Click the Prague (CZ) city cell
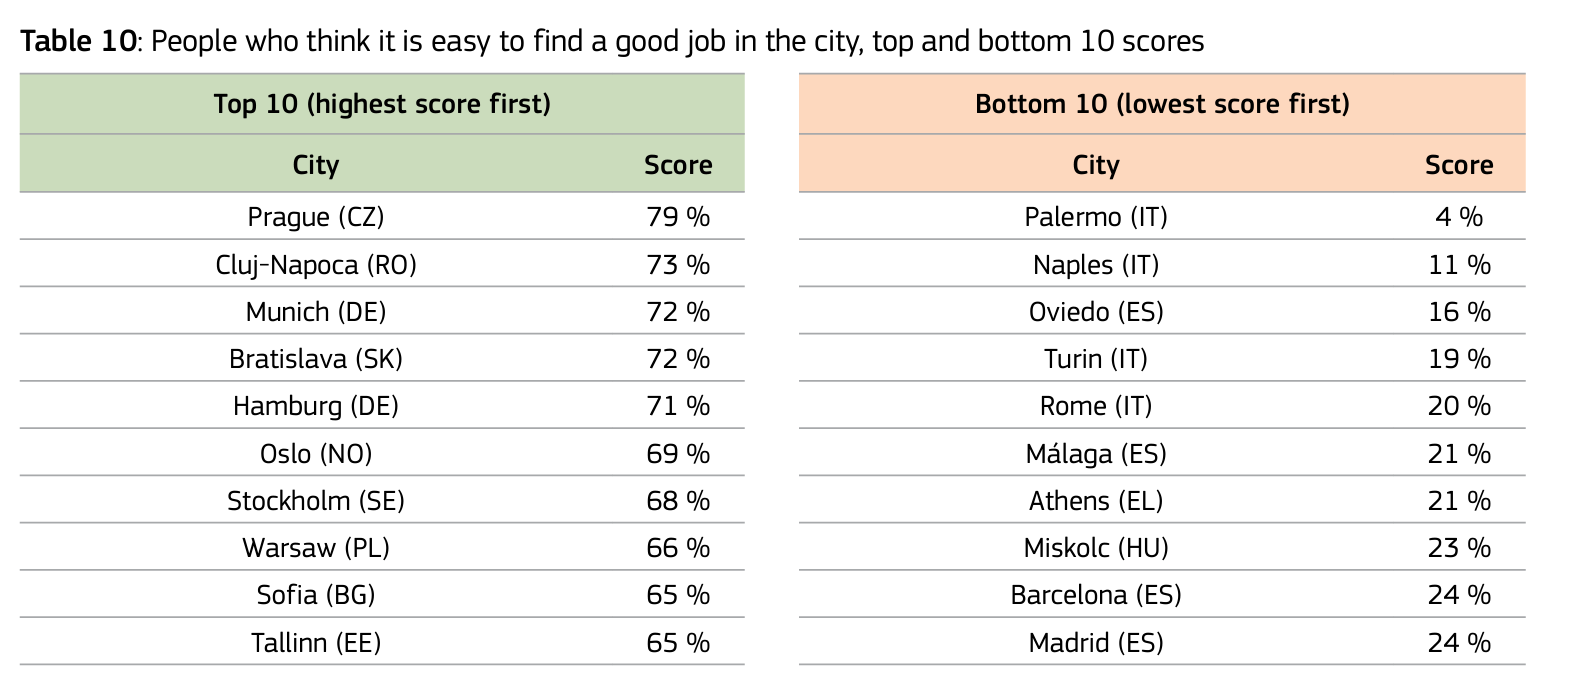The width and height of the screenshot is (1574, 674). 316,217
